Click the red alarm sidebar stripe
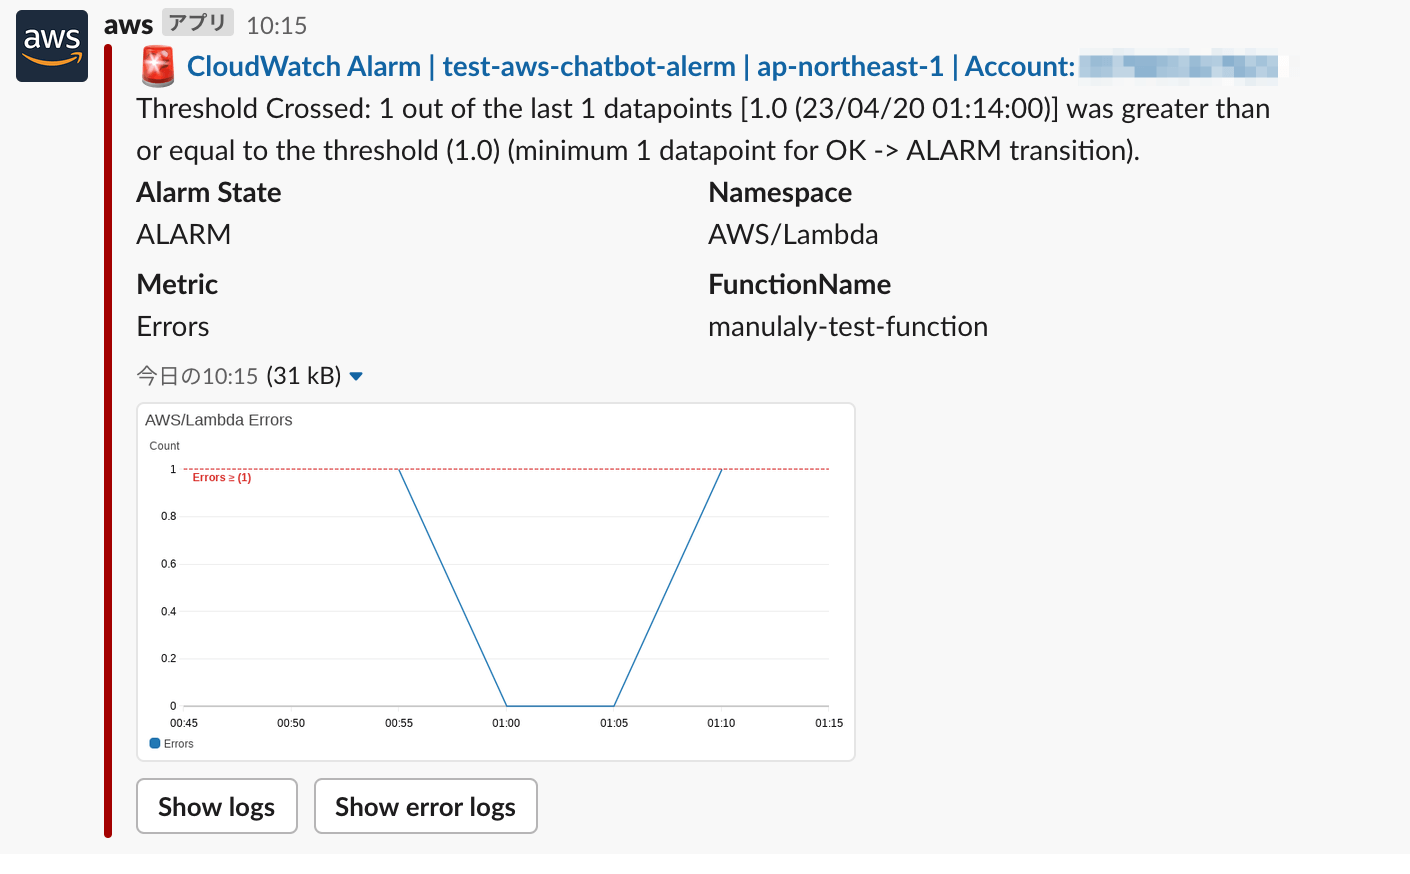The height and width of the screenshot is (874, 1410). coord(106,440)
